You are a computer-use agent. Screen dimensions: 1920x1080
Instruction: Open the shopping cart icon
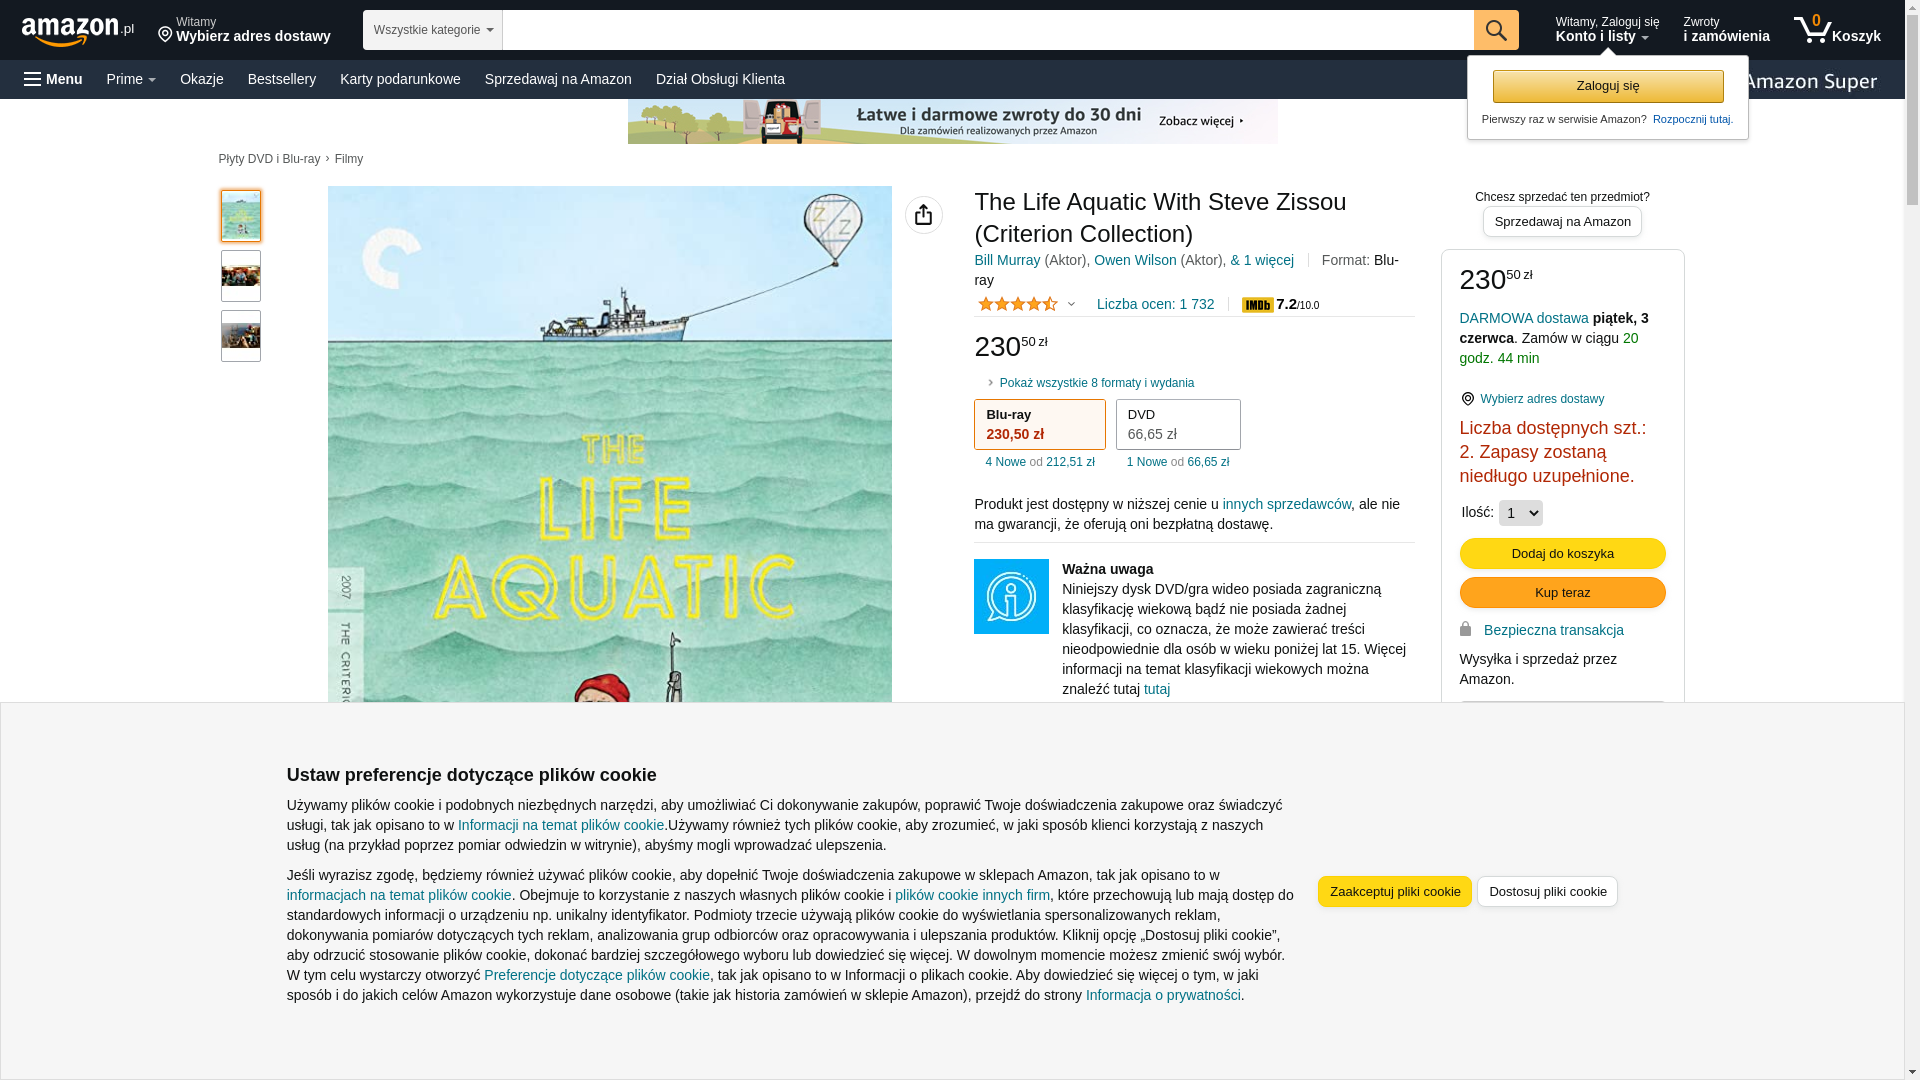[1812, 30]
